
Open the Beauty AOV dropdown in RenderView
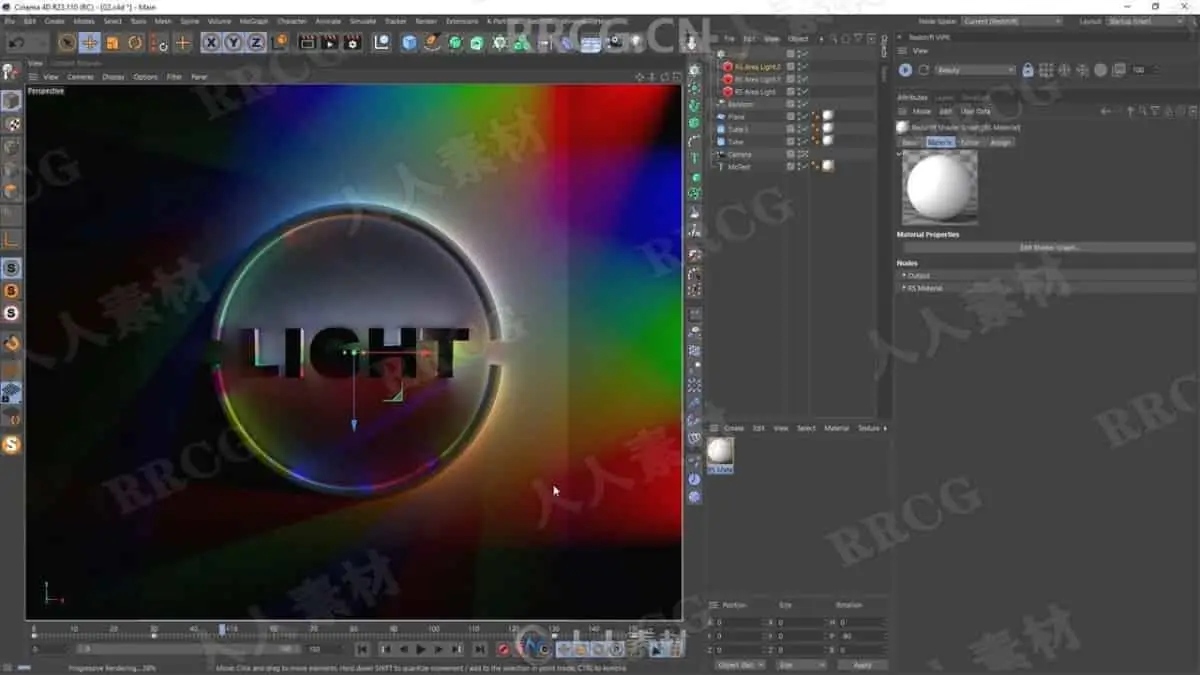point(975,70)
